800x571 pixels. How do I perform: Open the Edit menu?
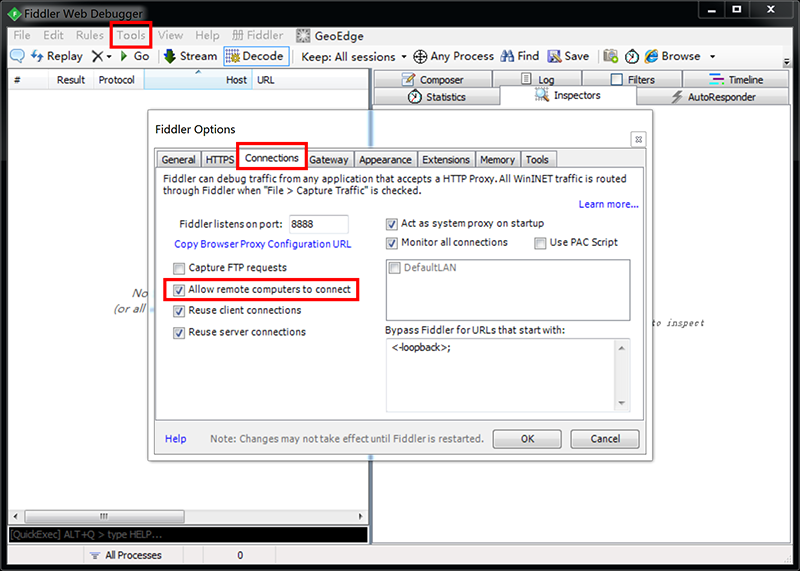53,35
